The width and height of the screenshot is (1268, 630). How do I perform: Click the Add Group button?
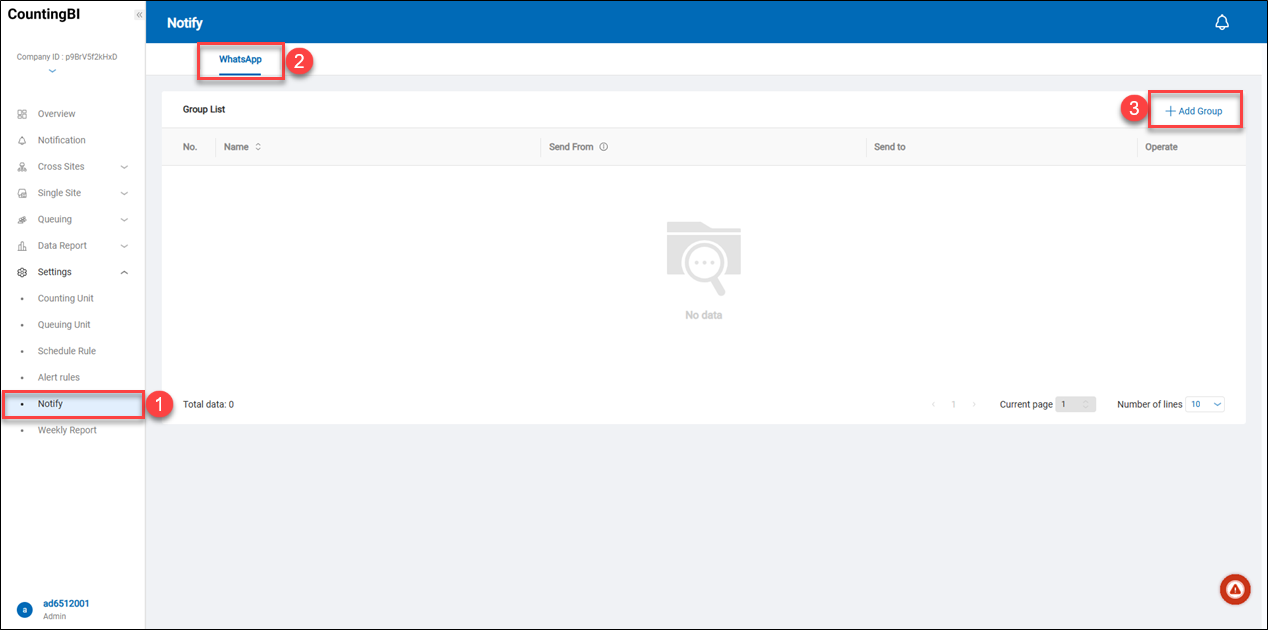point(1194,111)
